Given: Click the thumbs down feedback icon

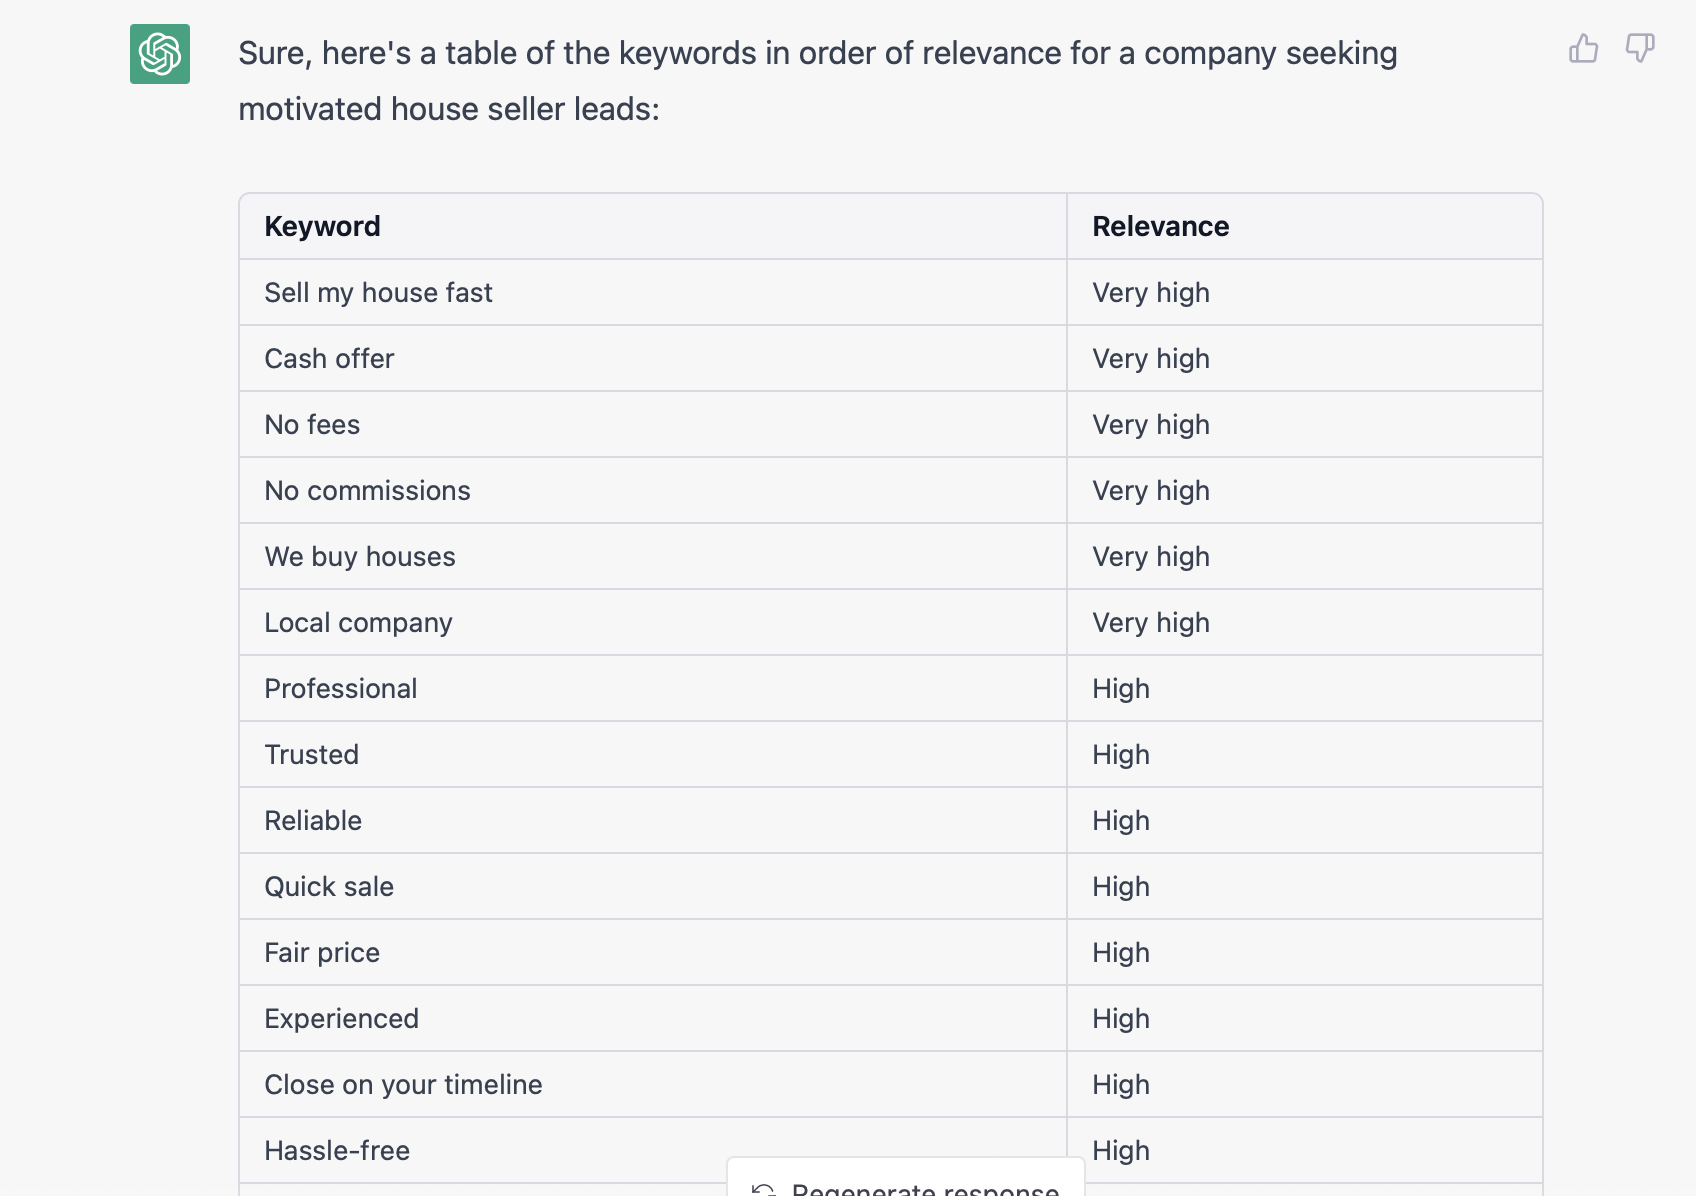Looking at the screenshot, I should pyautogui.click(x=1640, y=48).
